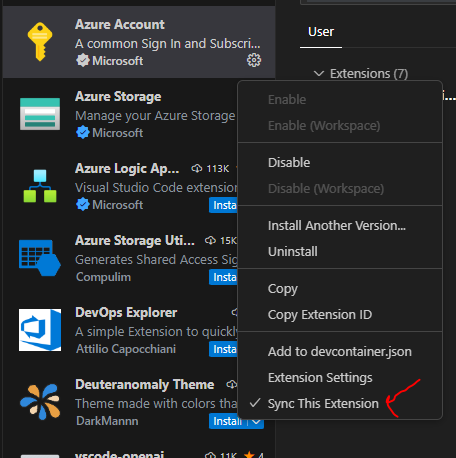The image size is (456, 458).
Task: Select the Azure Account key icon
Action: pos(40,42)
